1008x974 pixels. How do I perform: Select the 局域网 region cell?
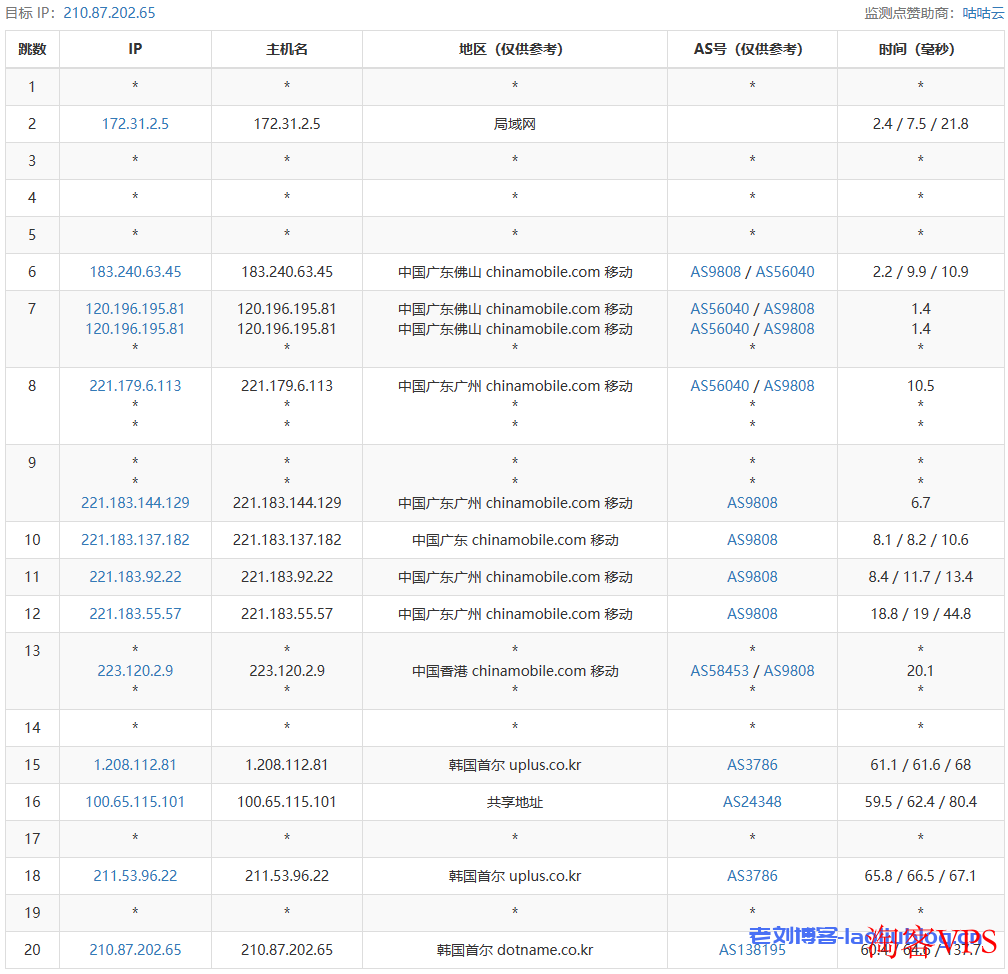click(515, 124)
